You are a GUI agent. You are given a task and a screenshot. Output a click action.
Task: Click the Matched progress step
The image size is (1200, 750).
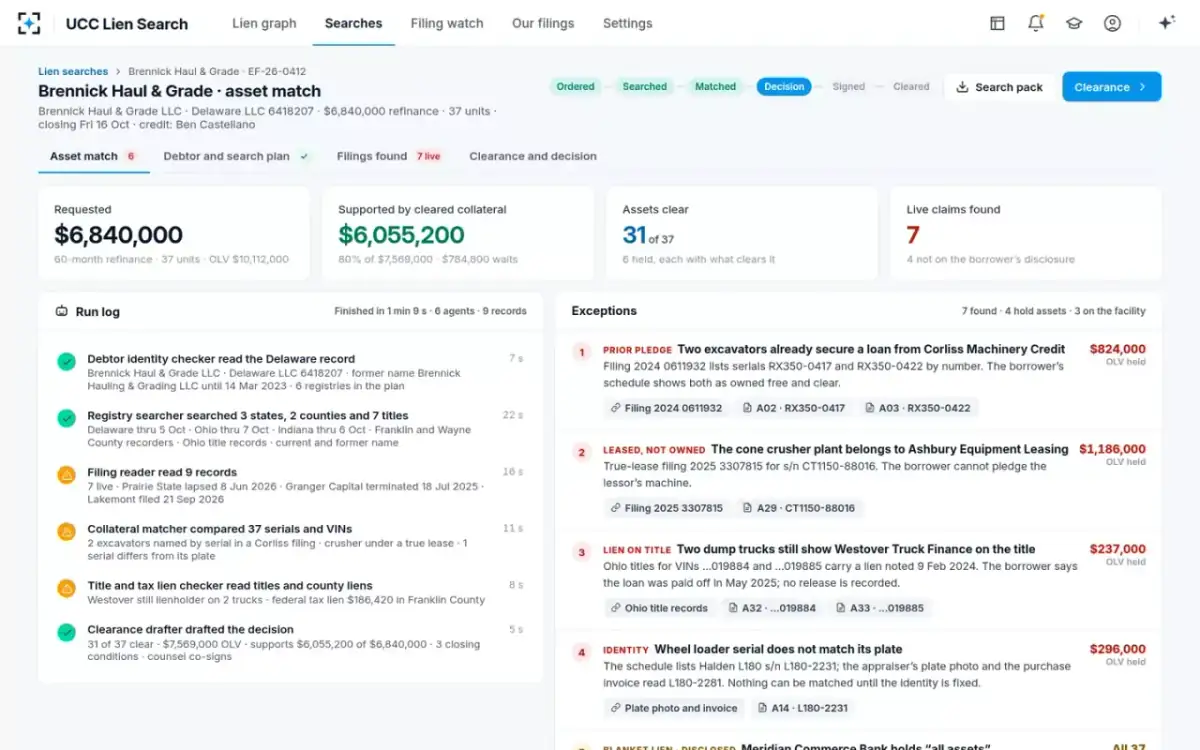pyautogui.click(x=715, y=87)
